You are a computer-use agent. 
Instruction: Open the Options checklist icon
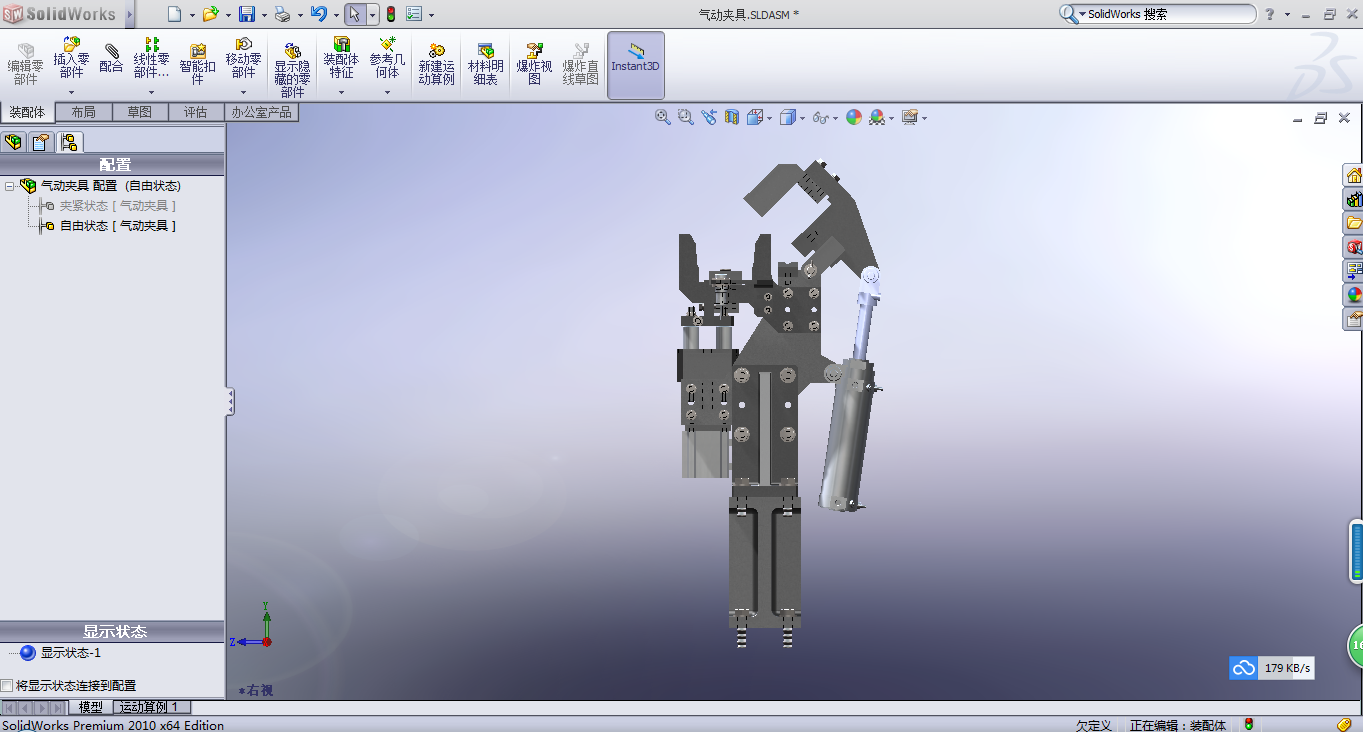pyautogui.click(x=414, y=14)
